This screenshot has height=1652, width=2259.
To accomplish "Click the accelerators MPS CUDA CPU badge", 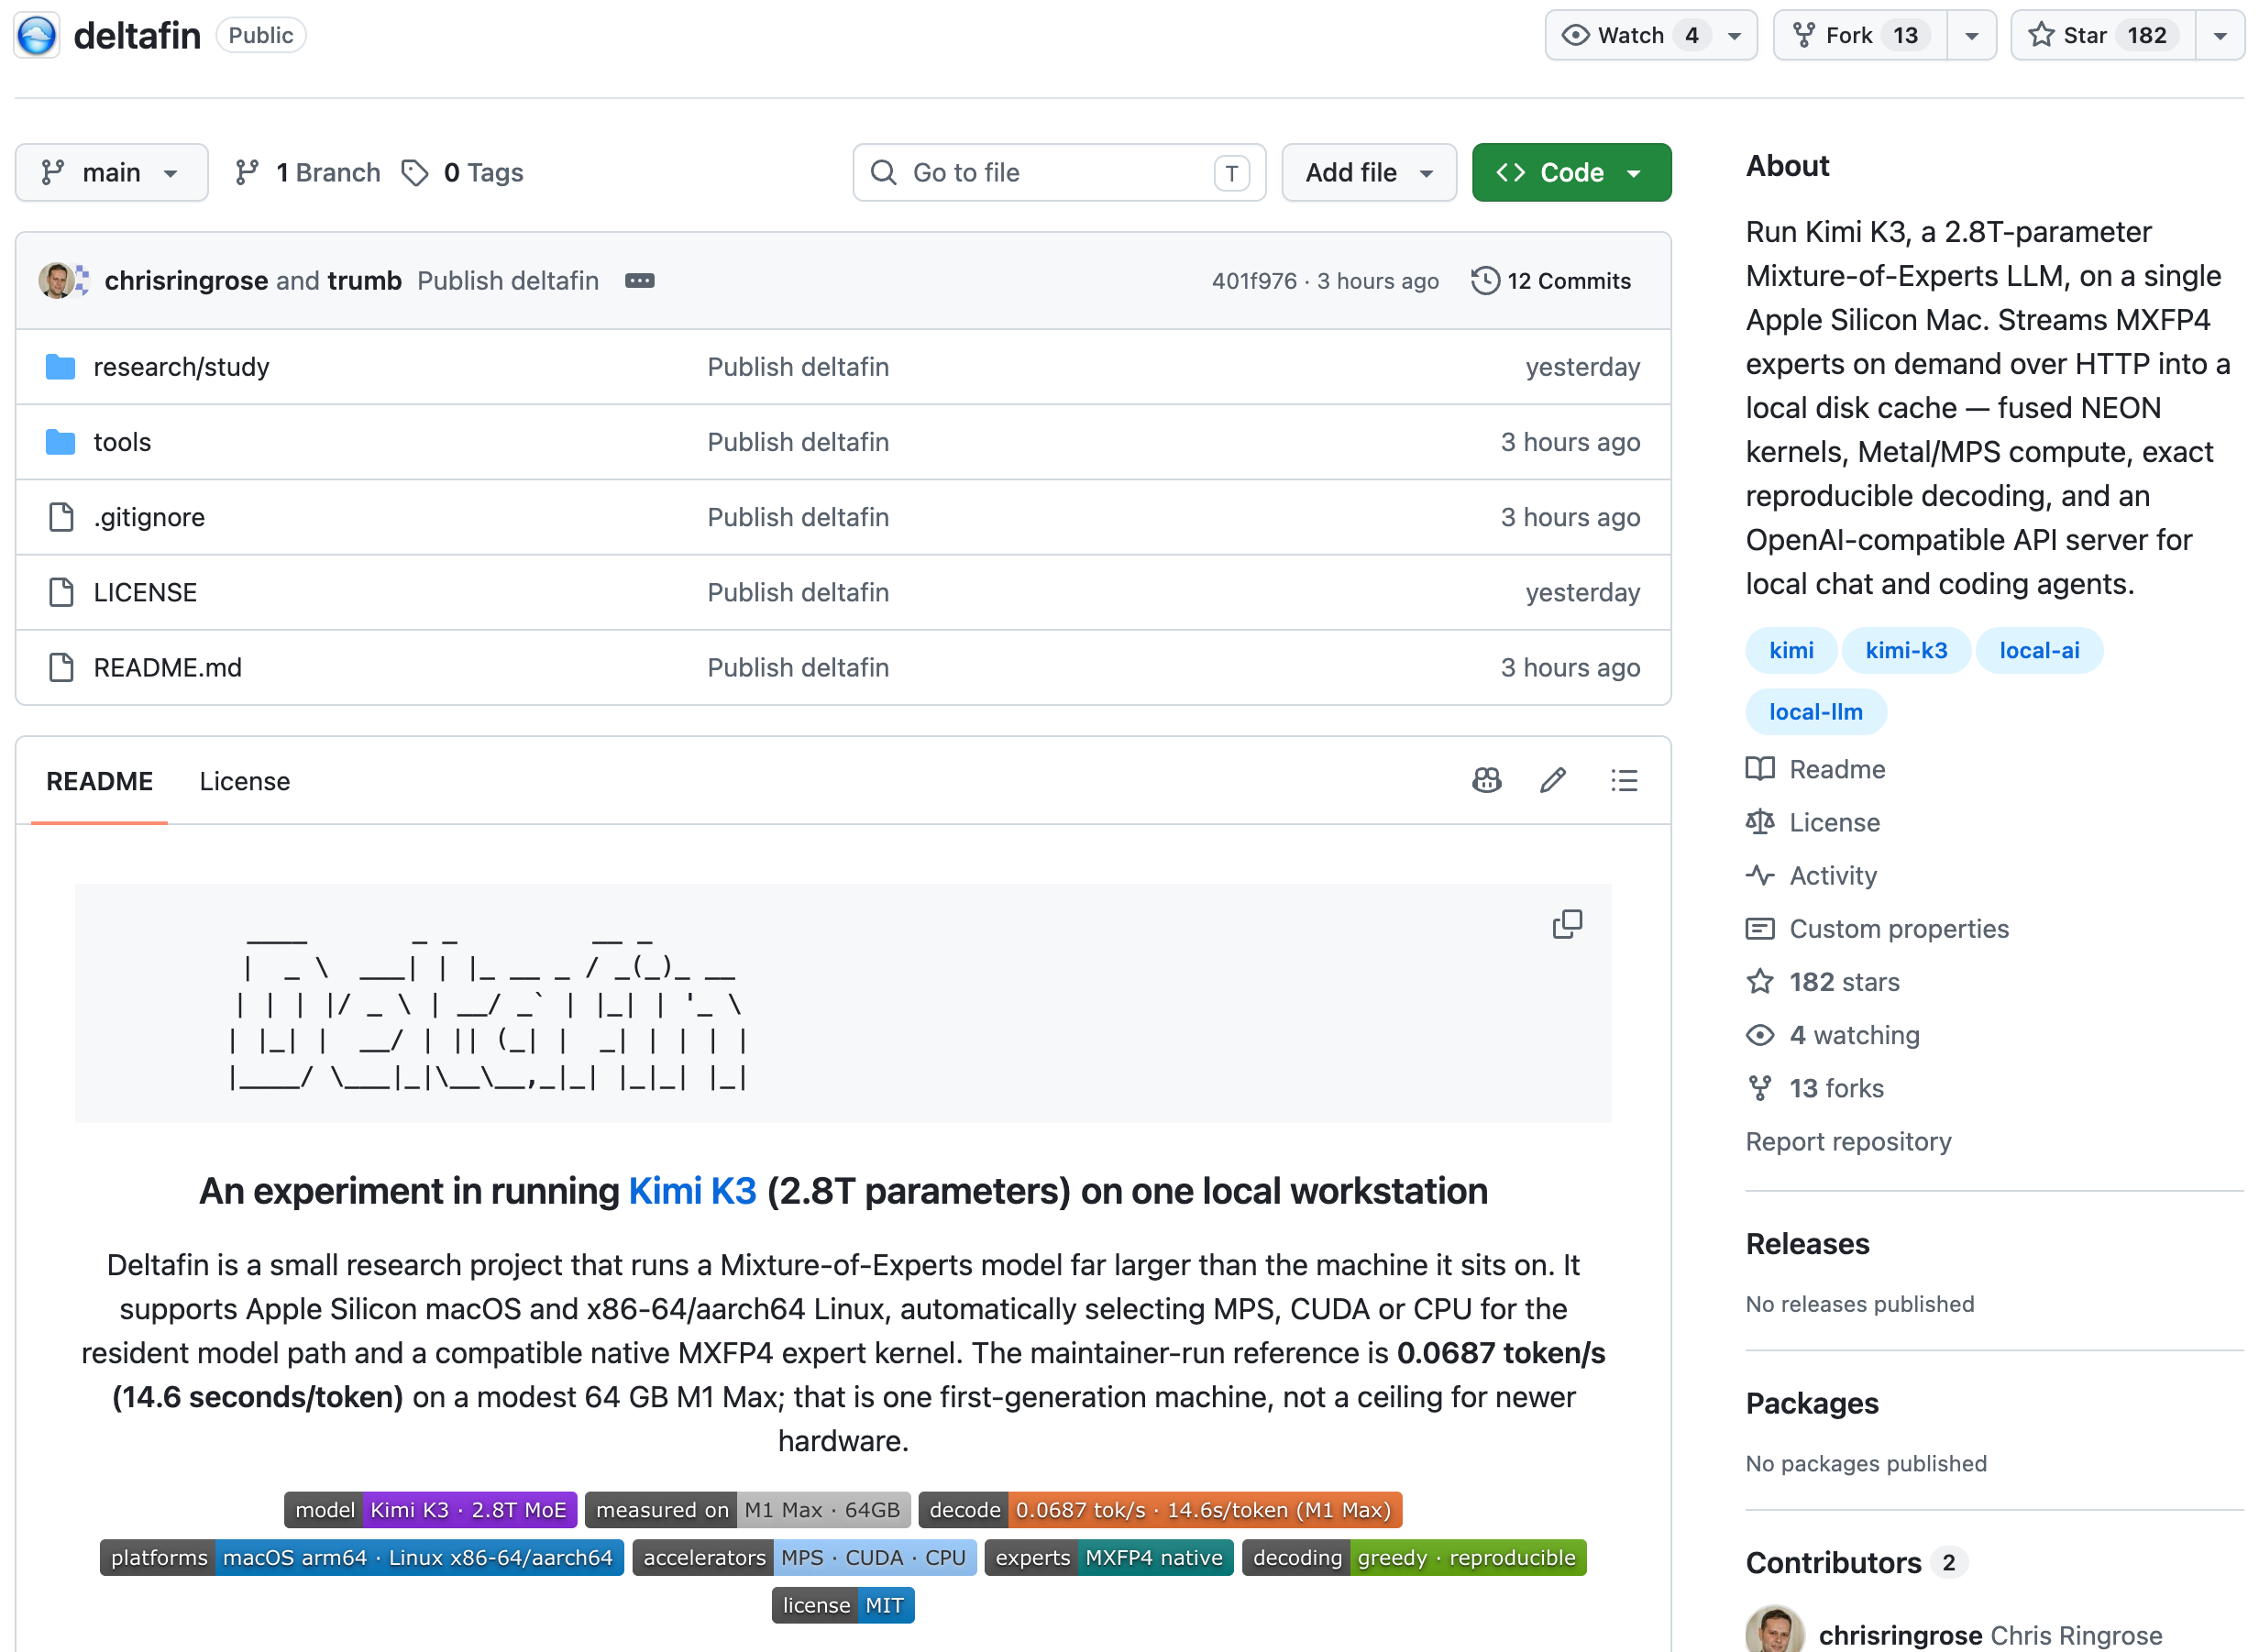I will (x=805, y=1558).
